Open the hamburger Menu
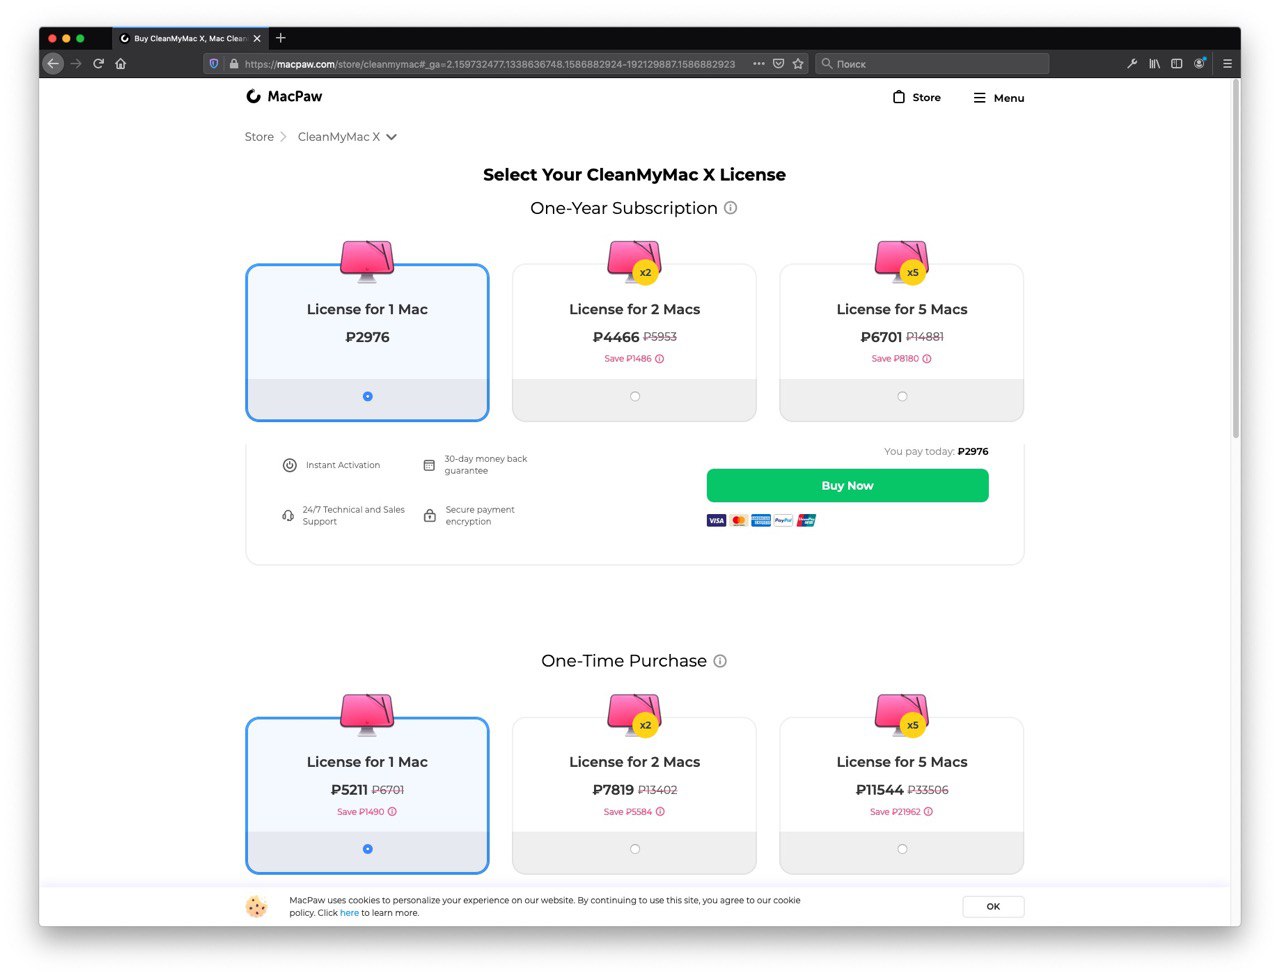This screenshot has width=1280, height=978. (998, 98)
